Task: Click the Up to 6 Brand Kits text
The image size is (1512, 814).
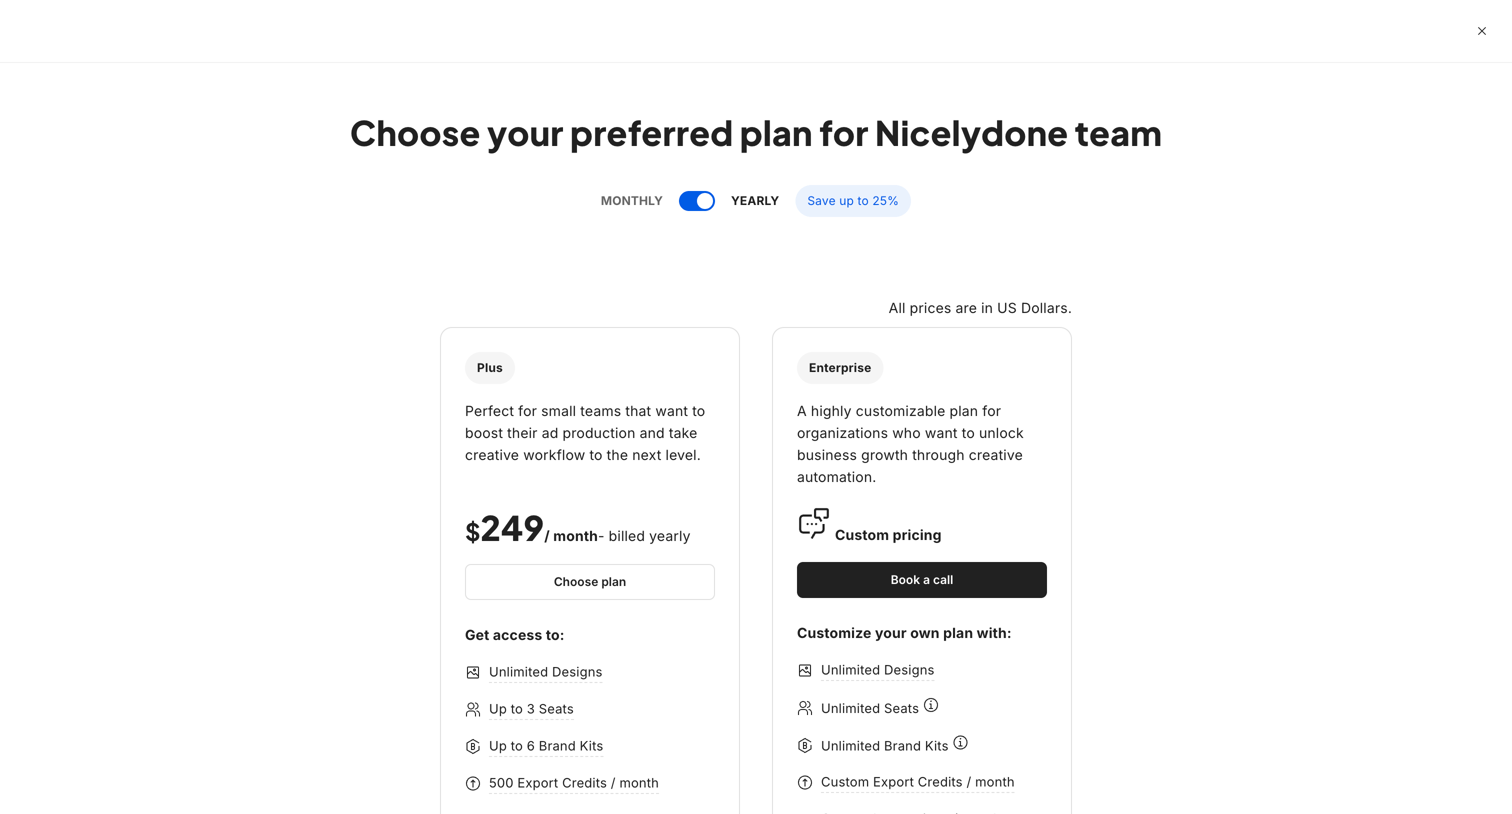Action: [x=545, y=746]
